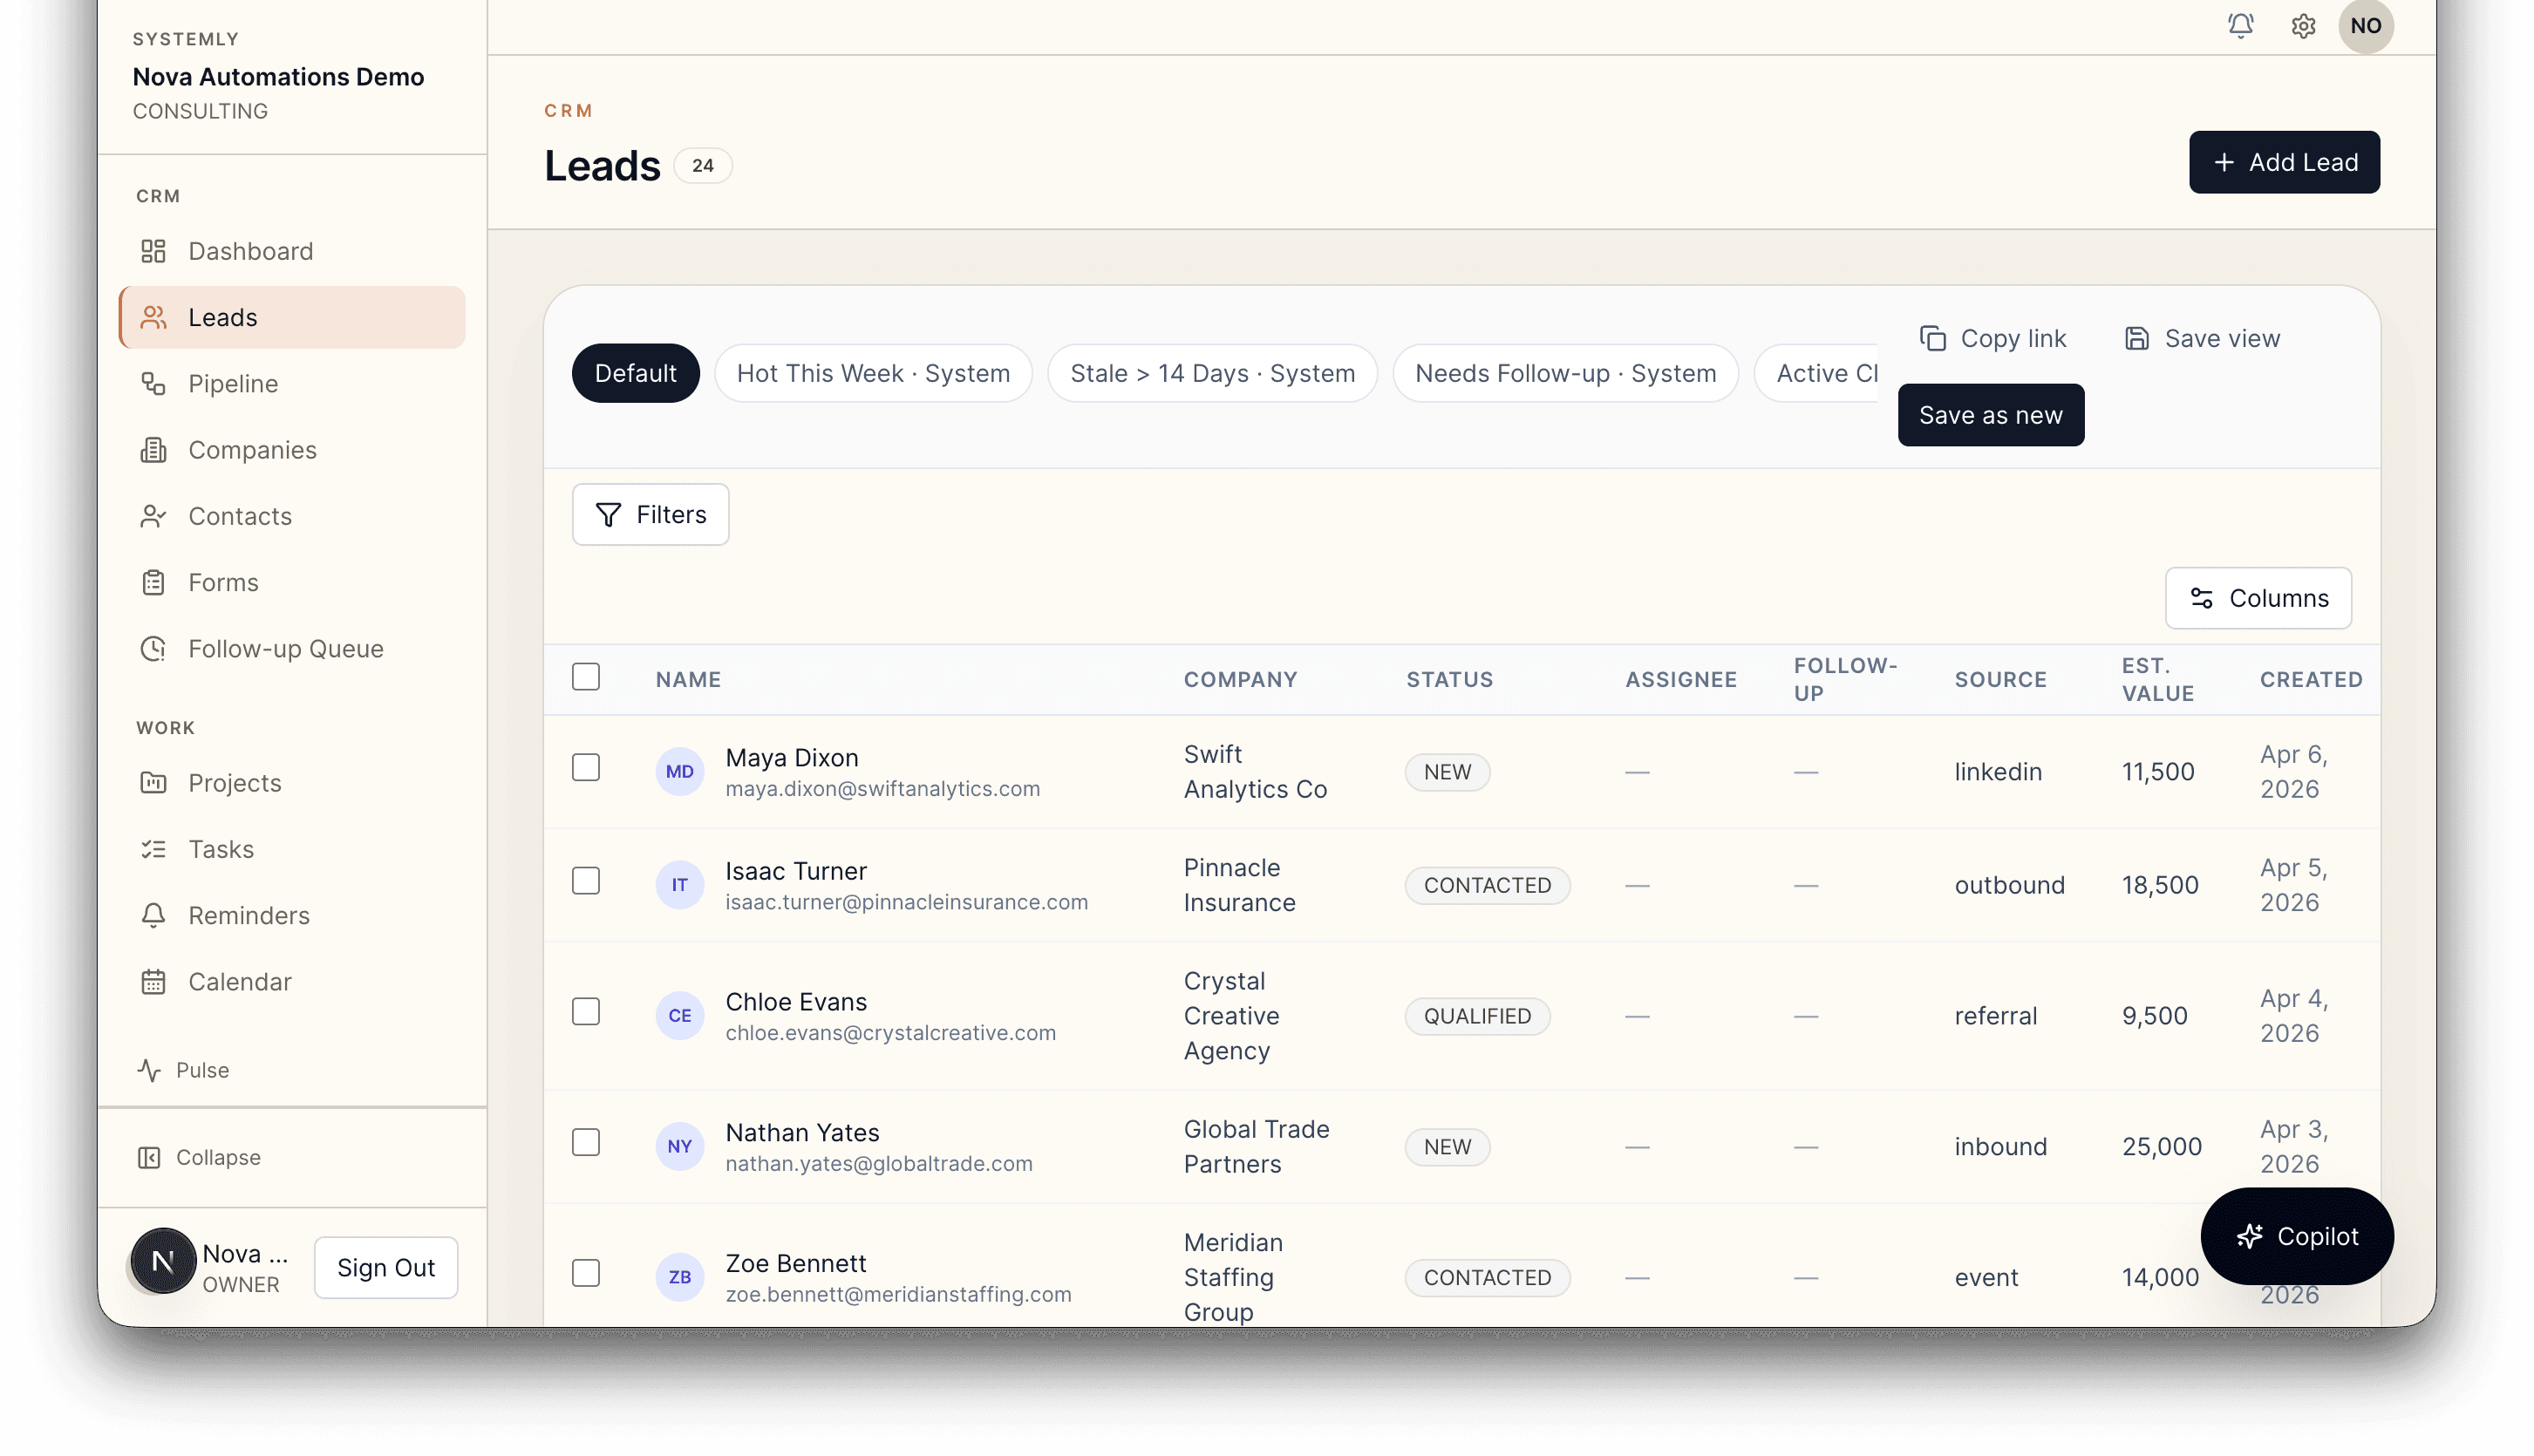Viewport: 2534px width, 1456px height.
Task: Open the Filters dropdown
Action: pyautogui.click(x=650, y=514)
